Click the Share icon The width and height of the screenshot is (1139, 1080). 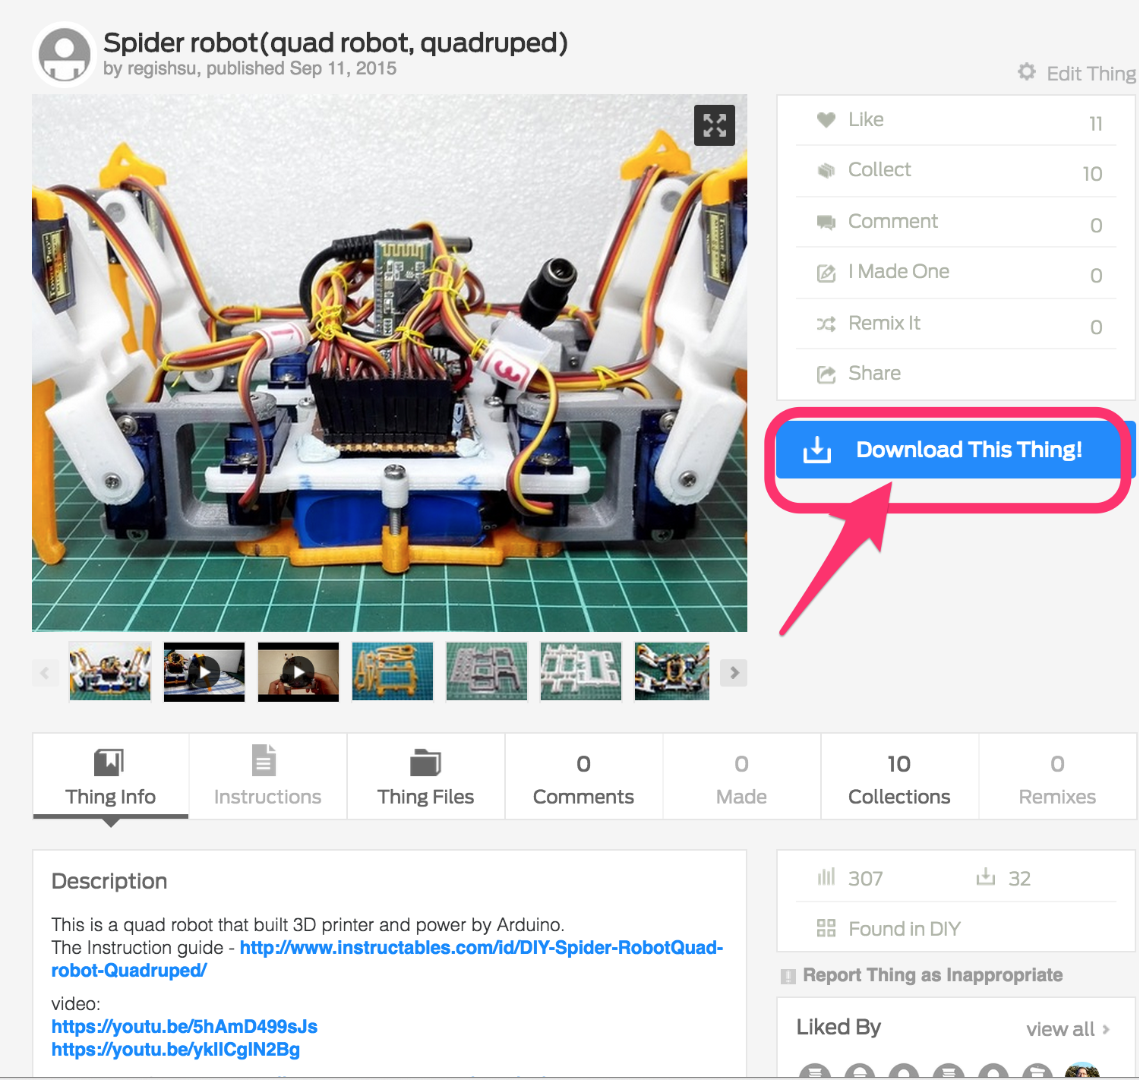825,373
